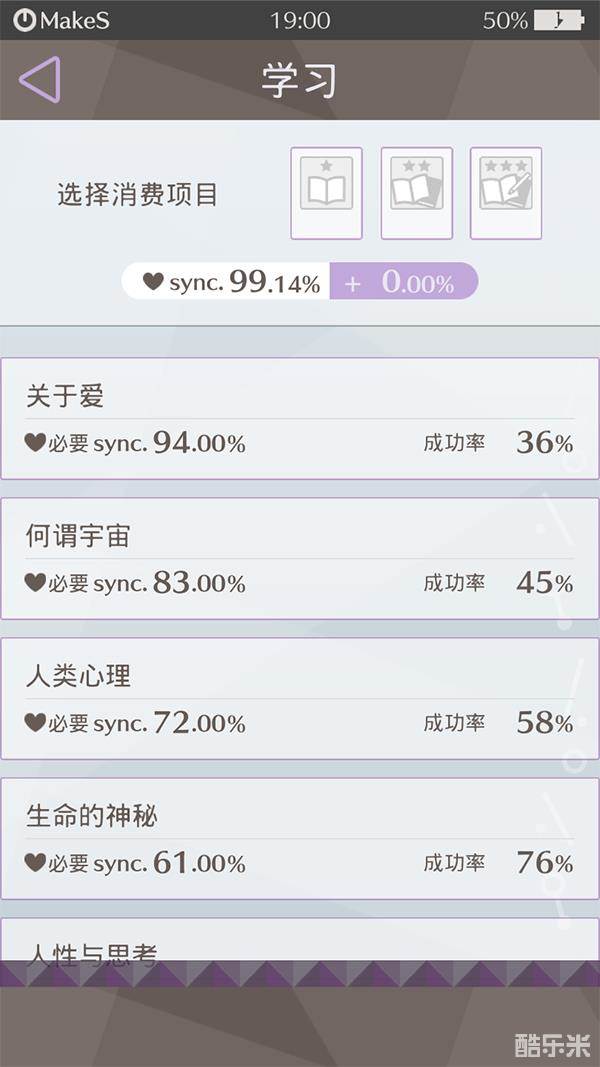Tap the sync. 99.14% indicator
This screenshot has height=1067, width=600.
pyautogui.click(x=236, y=282)
